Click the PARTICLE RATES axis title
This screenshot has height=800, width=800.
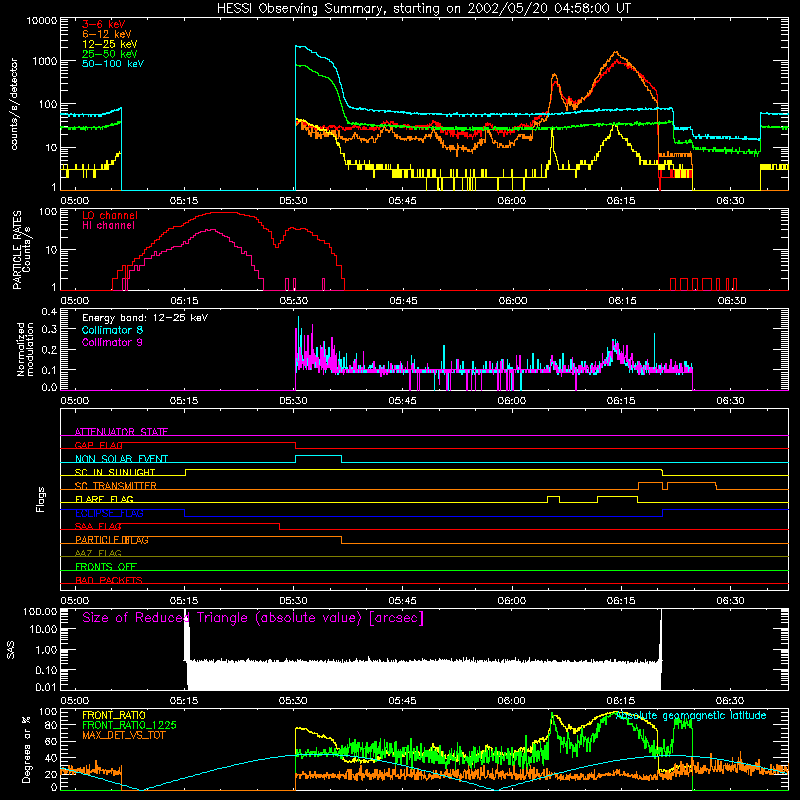pyautogui.click(x=17, y=249)
